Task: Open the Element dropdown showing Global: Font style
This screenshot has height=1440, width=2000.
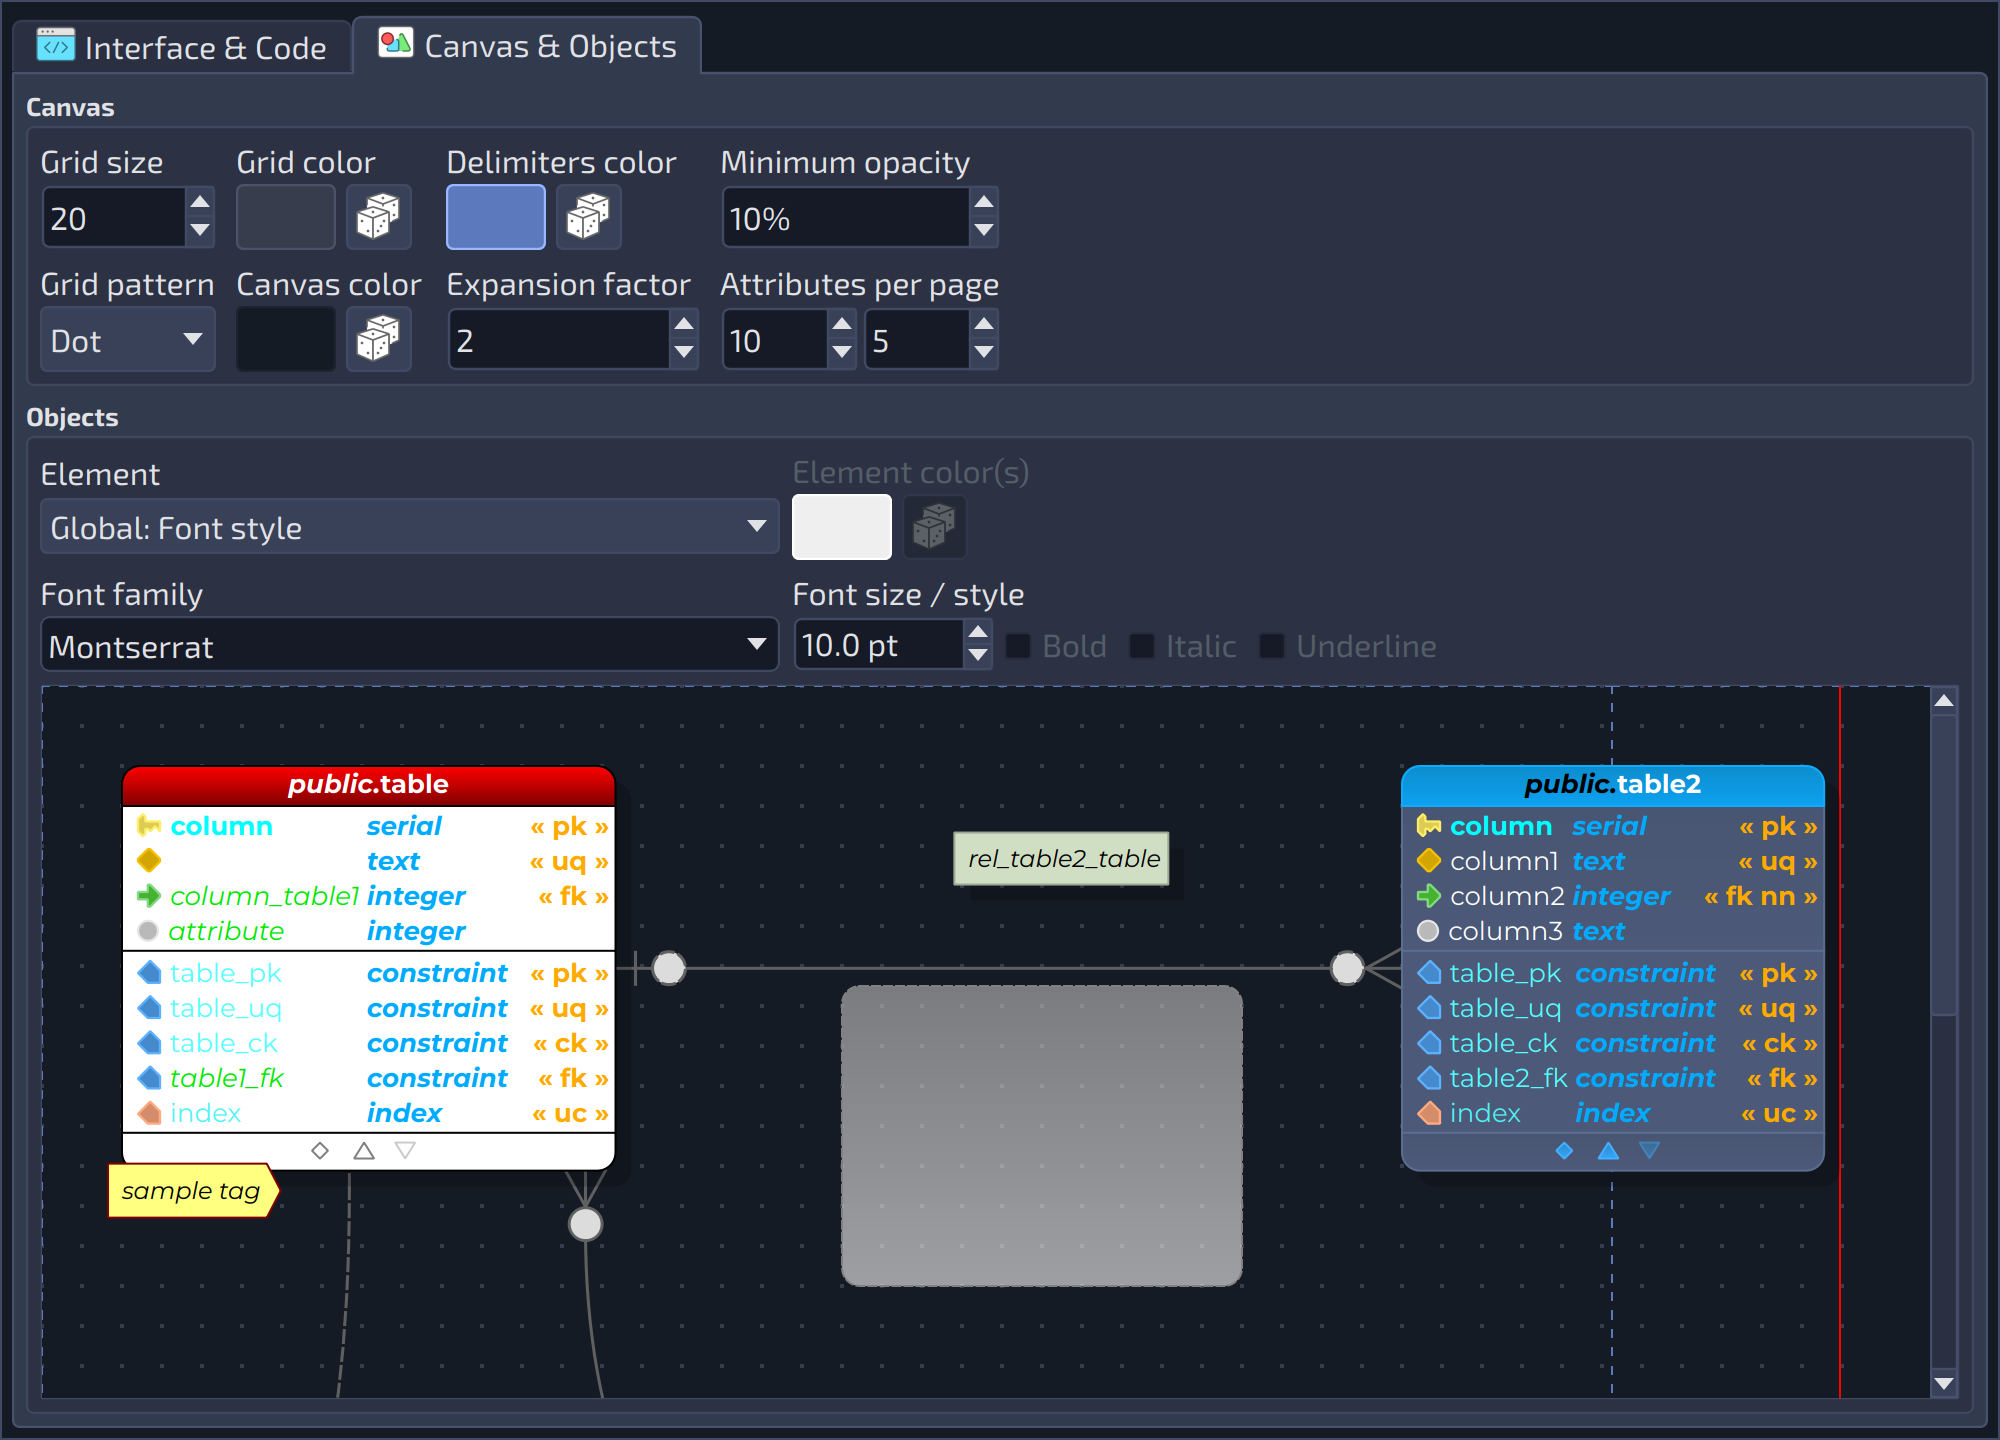Action: click(409, 527)
